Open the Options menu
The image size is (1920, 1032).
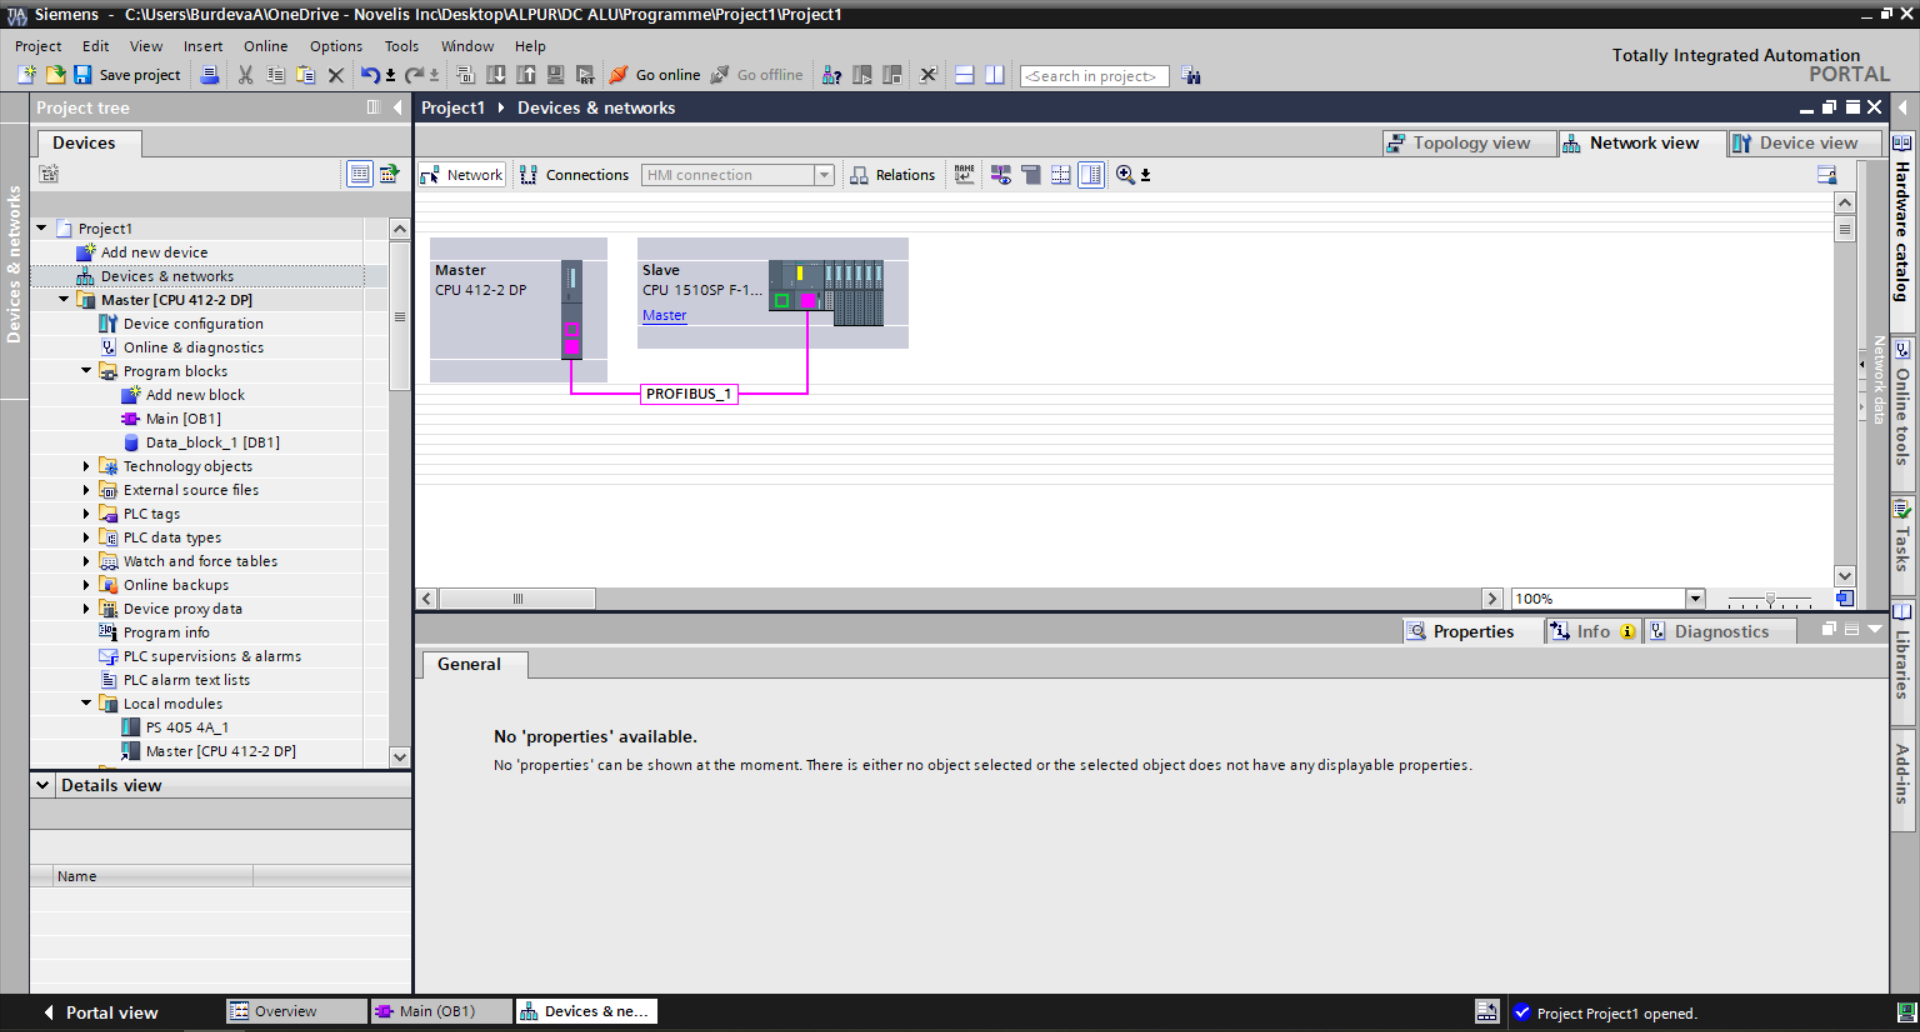tap(336, 46)
